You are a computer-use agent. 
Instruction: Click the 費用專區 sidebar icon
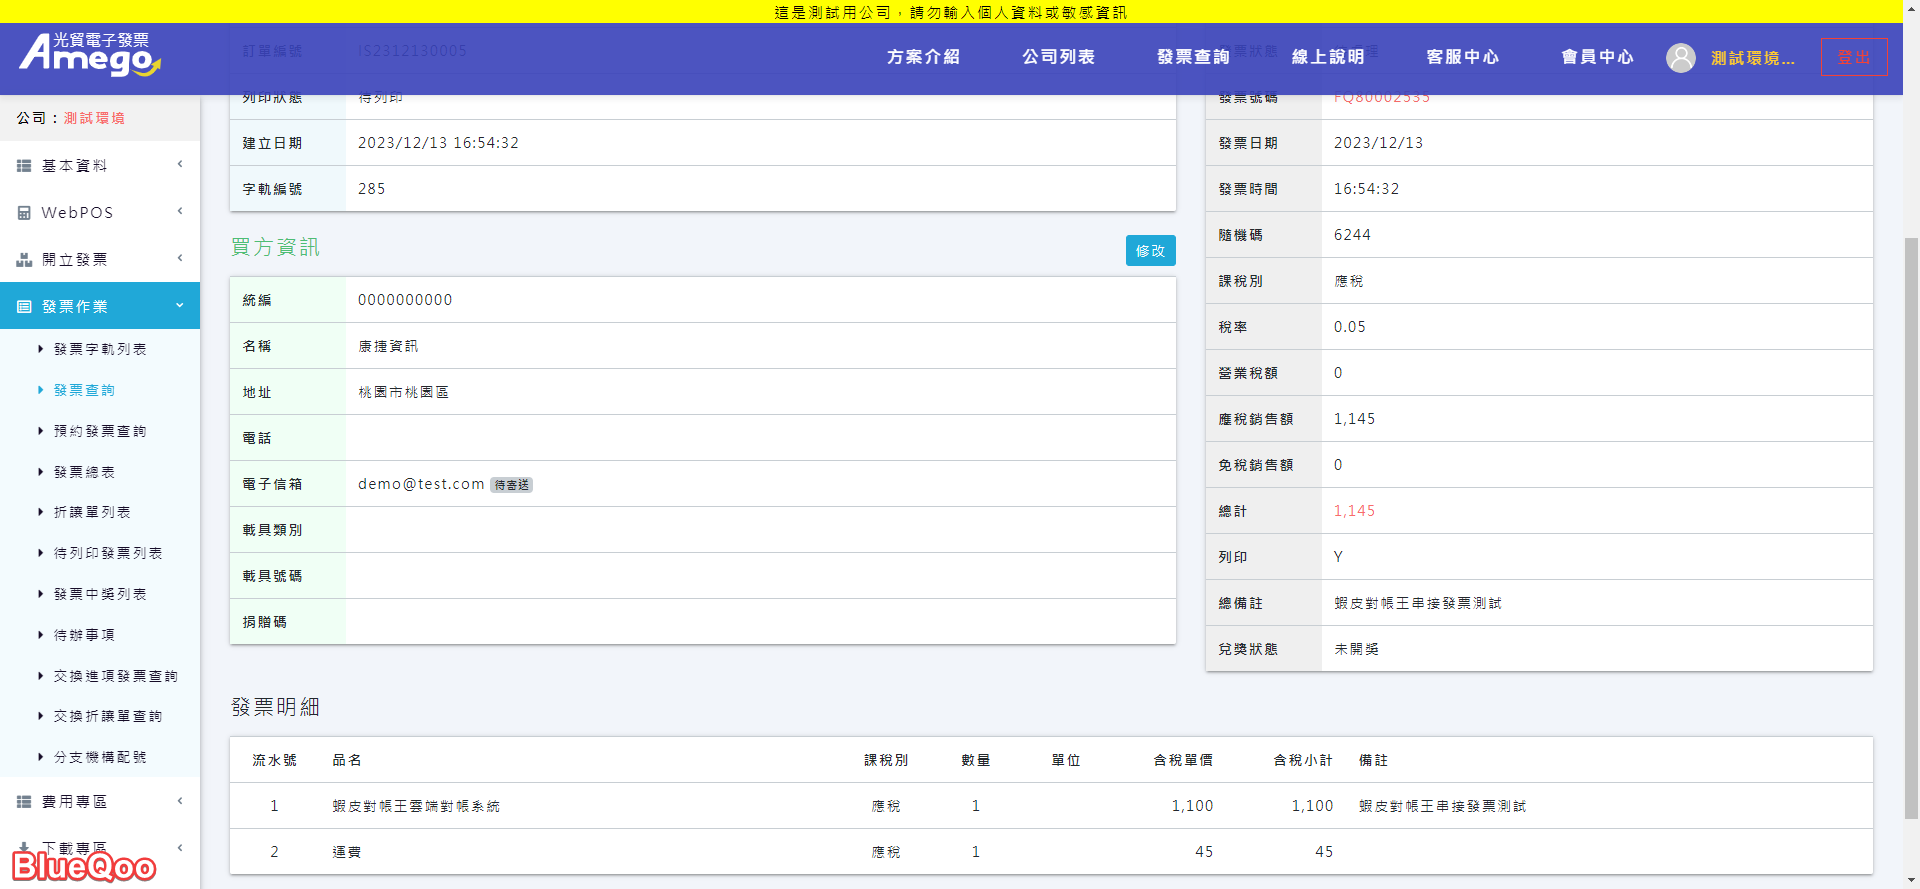tap(24, 802)
